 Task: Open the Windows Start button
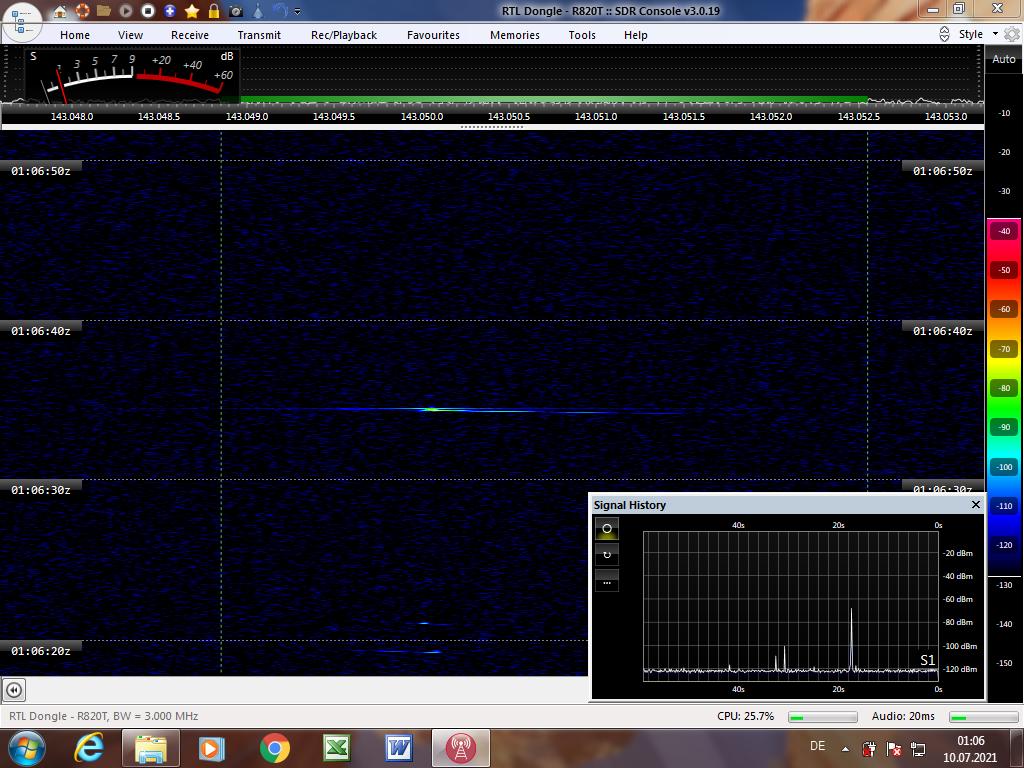click(x=27, y=748)
